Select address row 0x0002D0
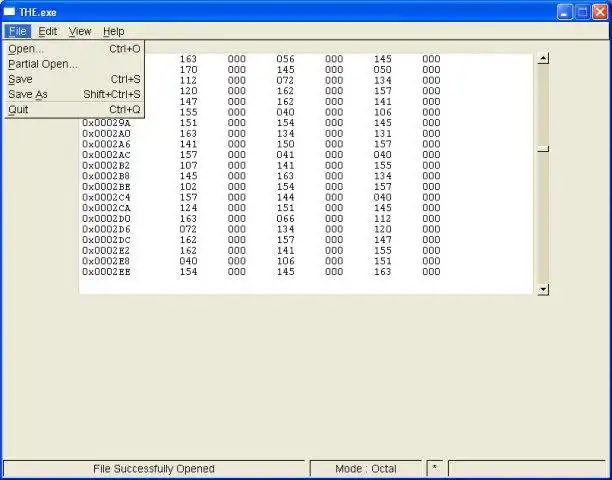This screenshot has width=612, height=480. tap(106, 219)
